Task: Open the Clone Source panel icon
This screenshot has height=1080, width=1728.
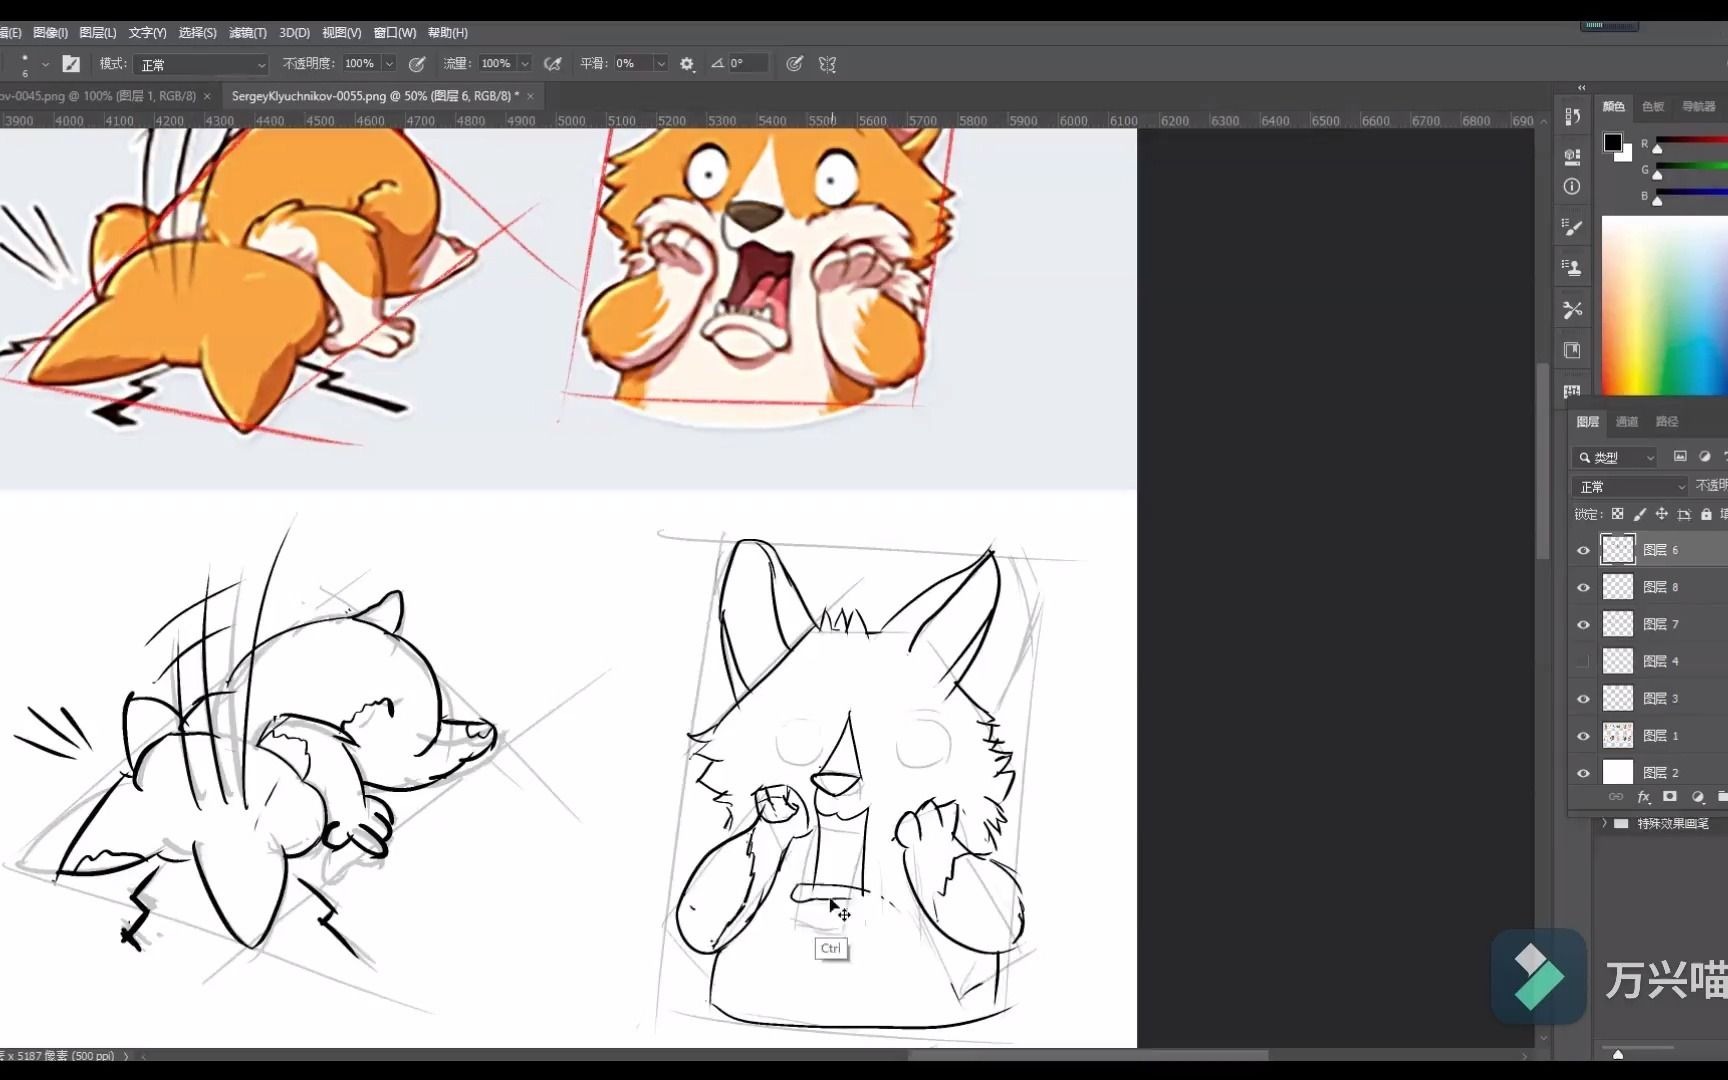Action: coord(1572,268)
